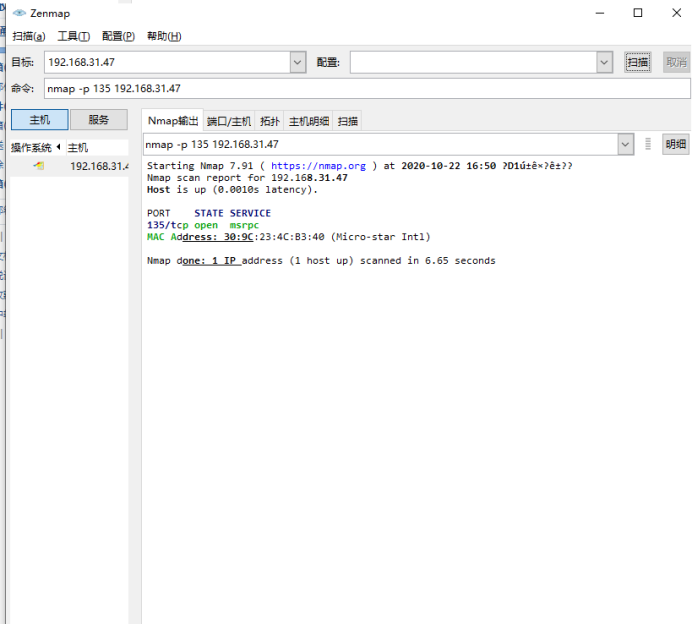Switch to the 端口/主机 tab

pos(229,121)
